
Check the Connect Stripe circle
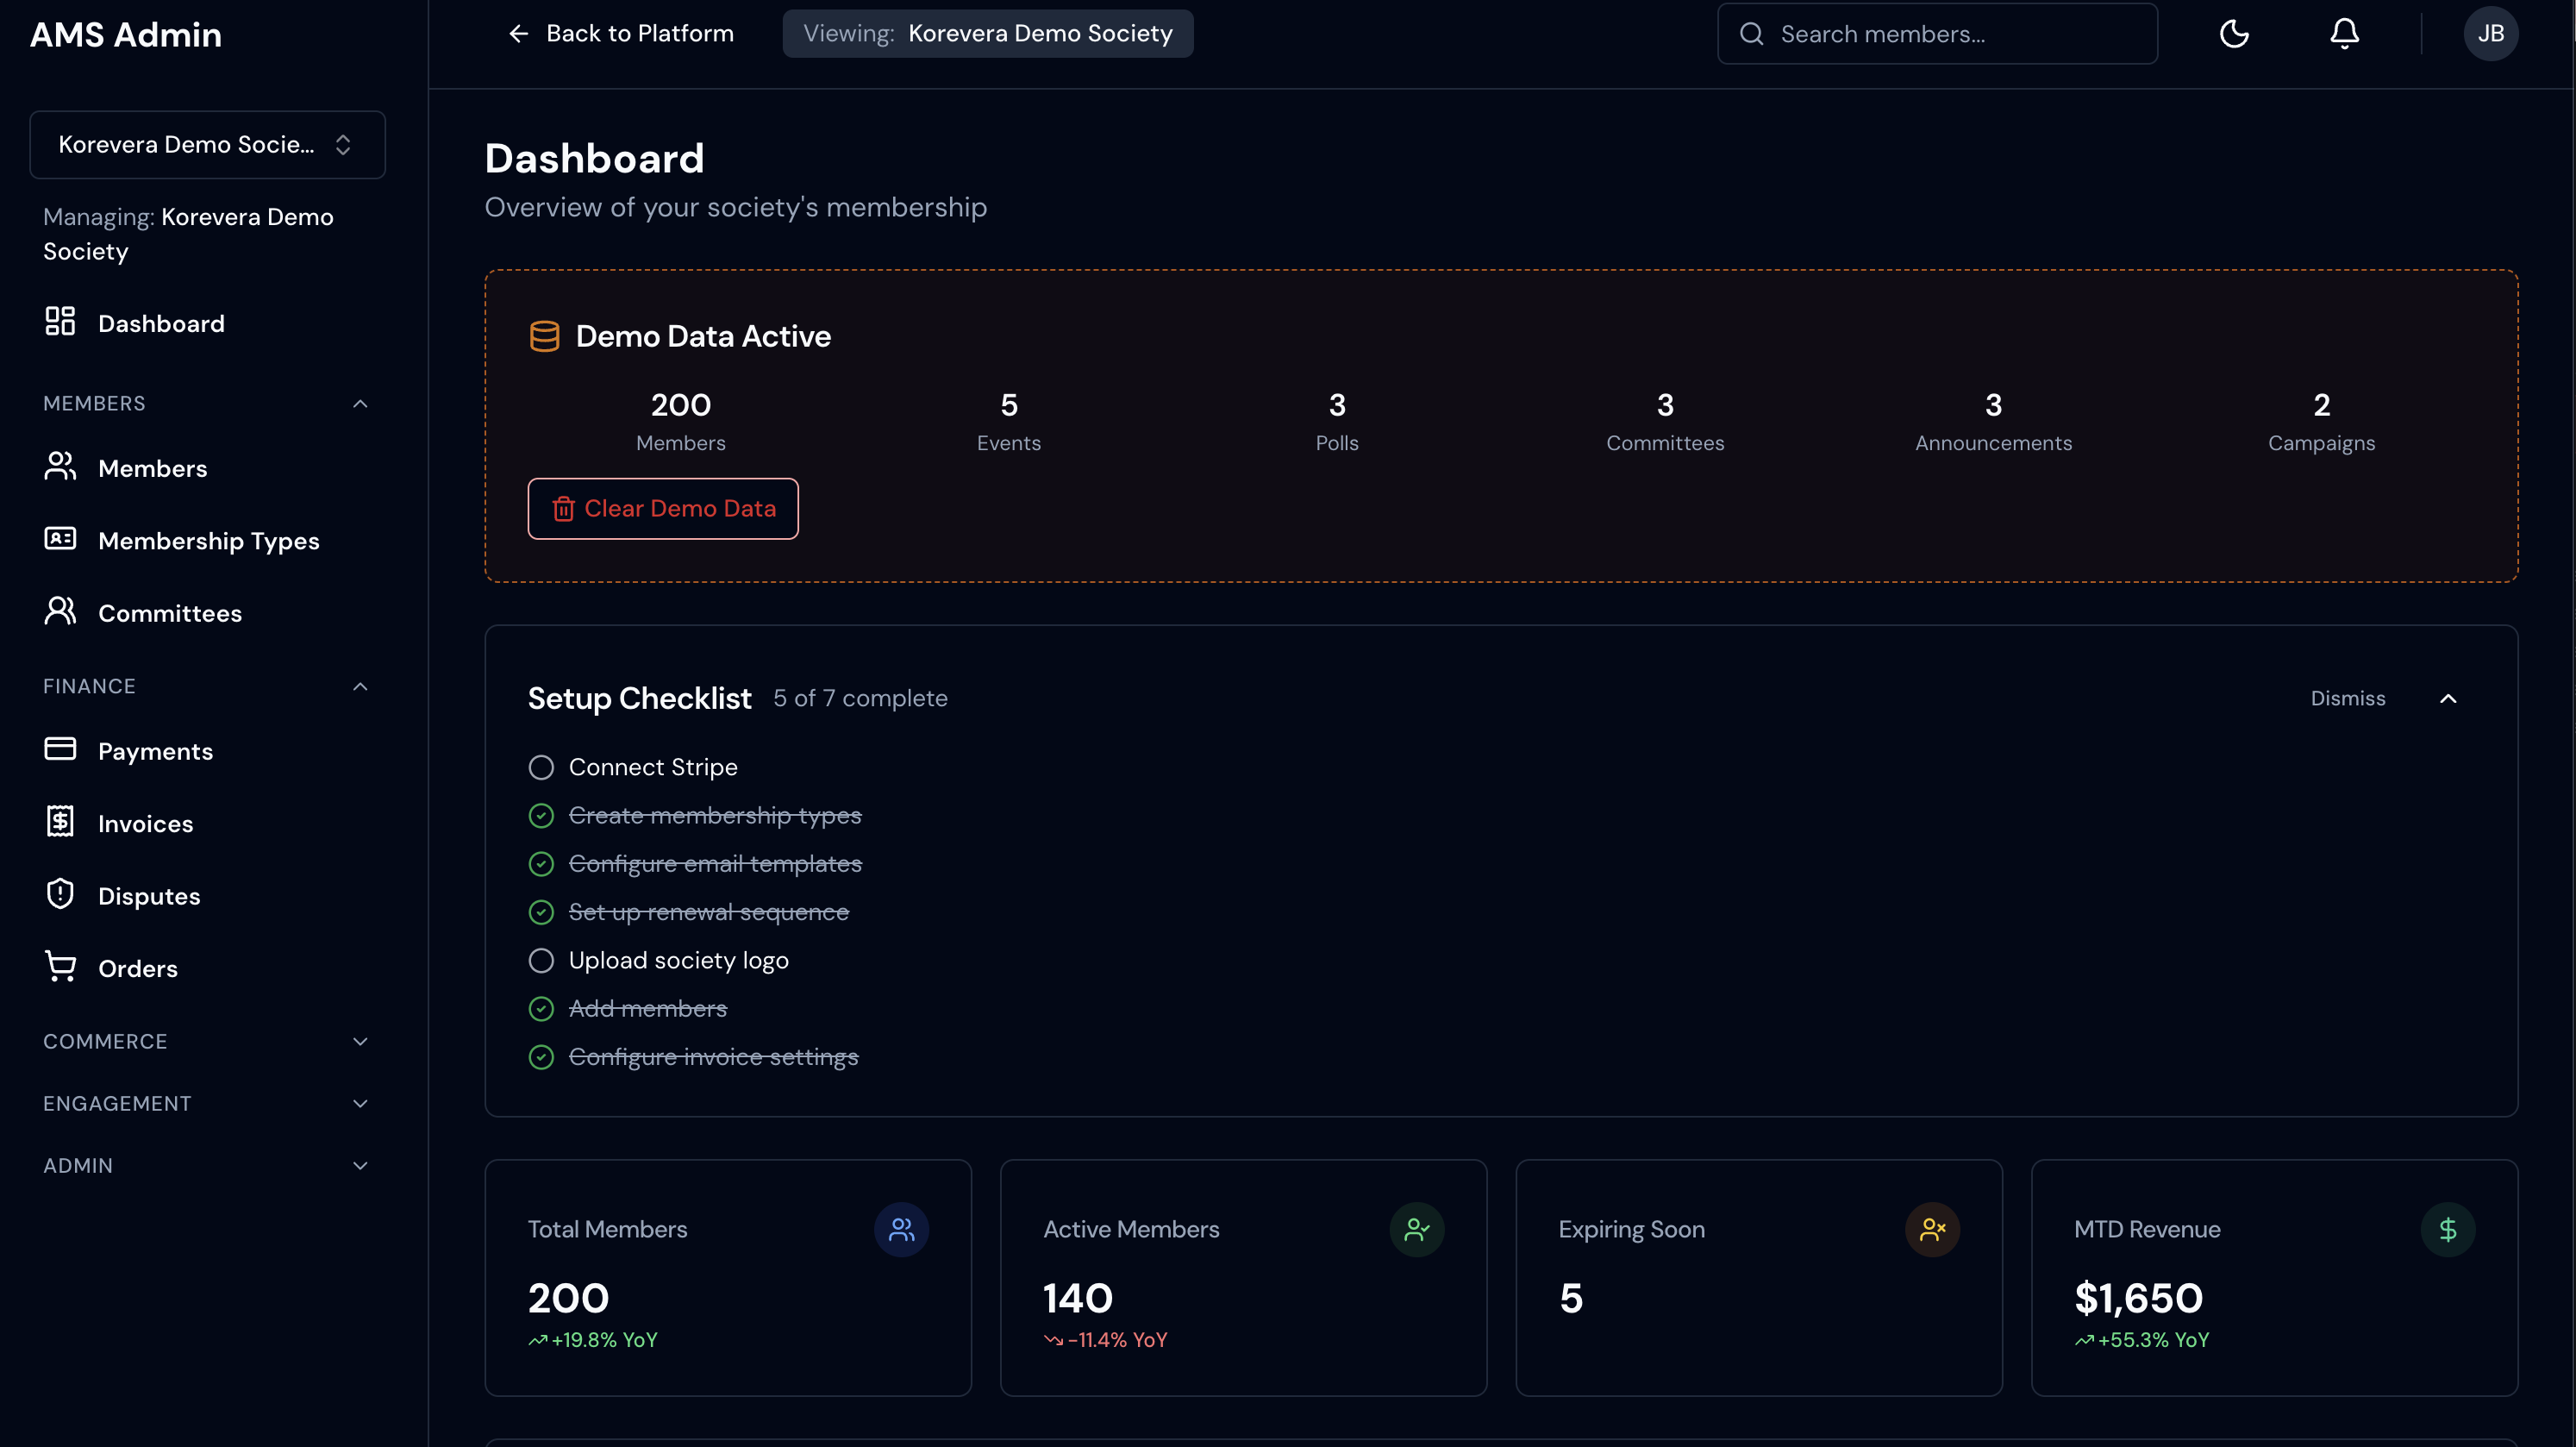(541, 767)
